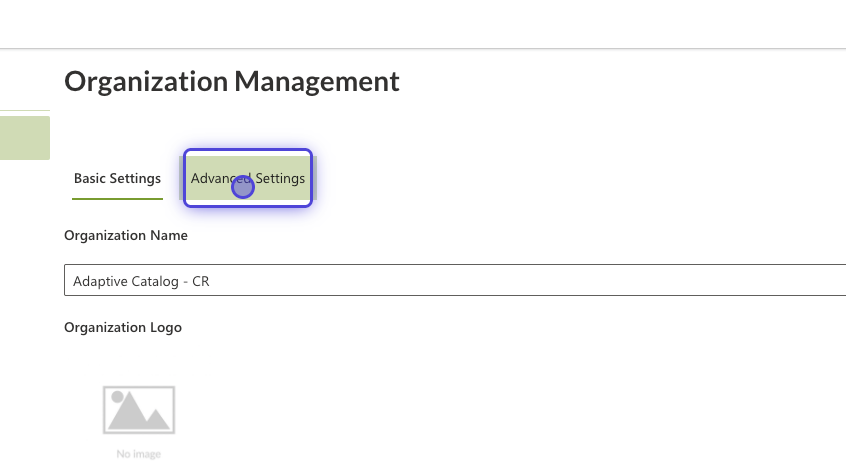846x471 pixels.
Task: Click the word 'Management' in page title
Action: point(317,81)
